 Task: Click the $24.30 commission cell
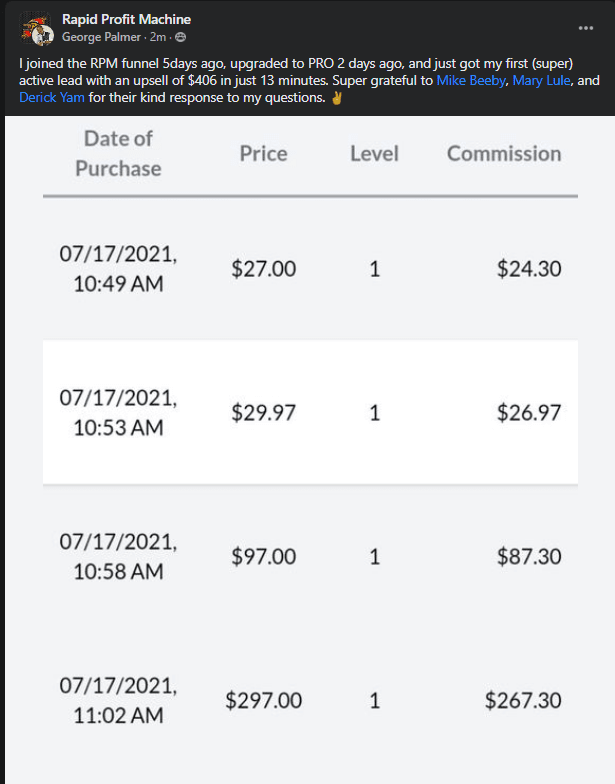pyautogui.click(x=528, y=269)
